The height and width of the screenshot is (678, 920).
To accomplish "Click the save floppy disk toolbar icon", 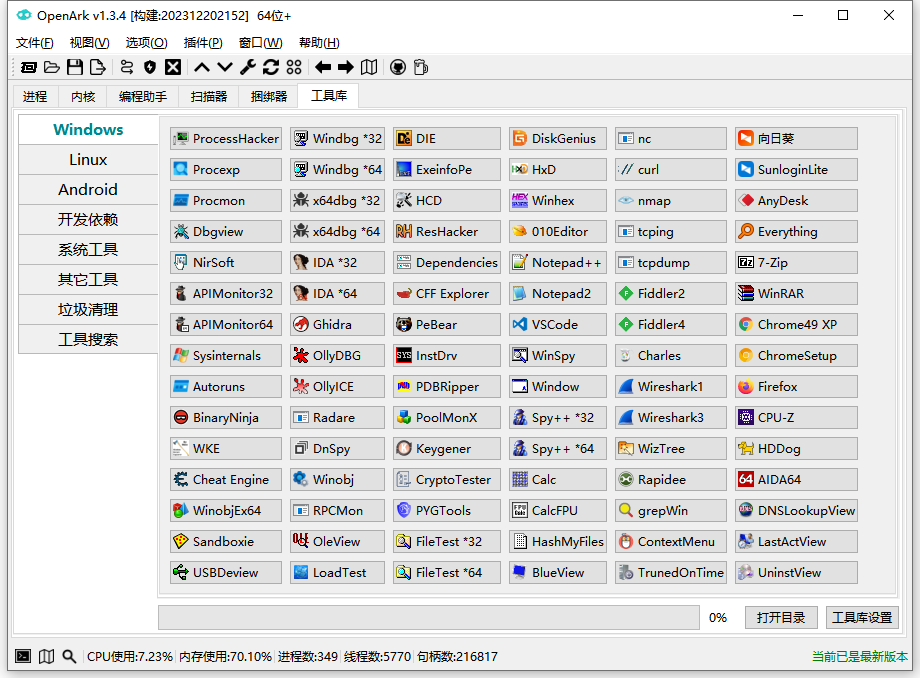I will tap(75, 67).
